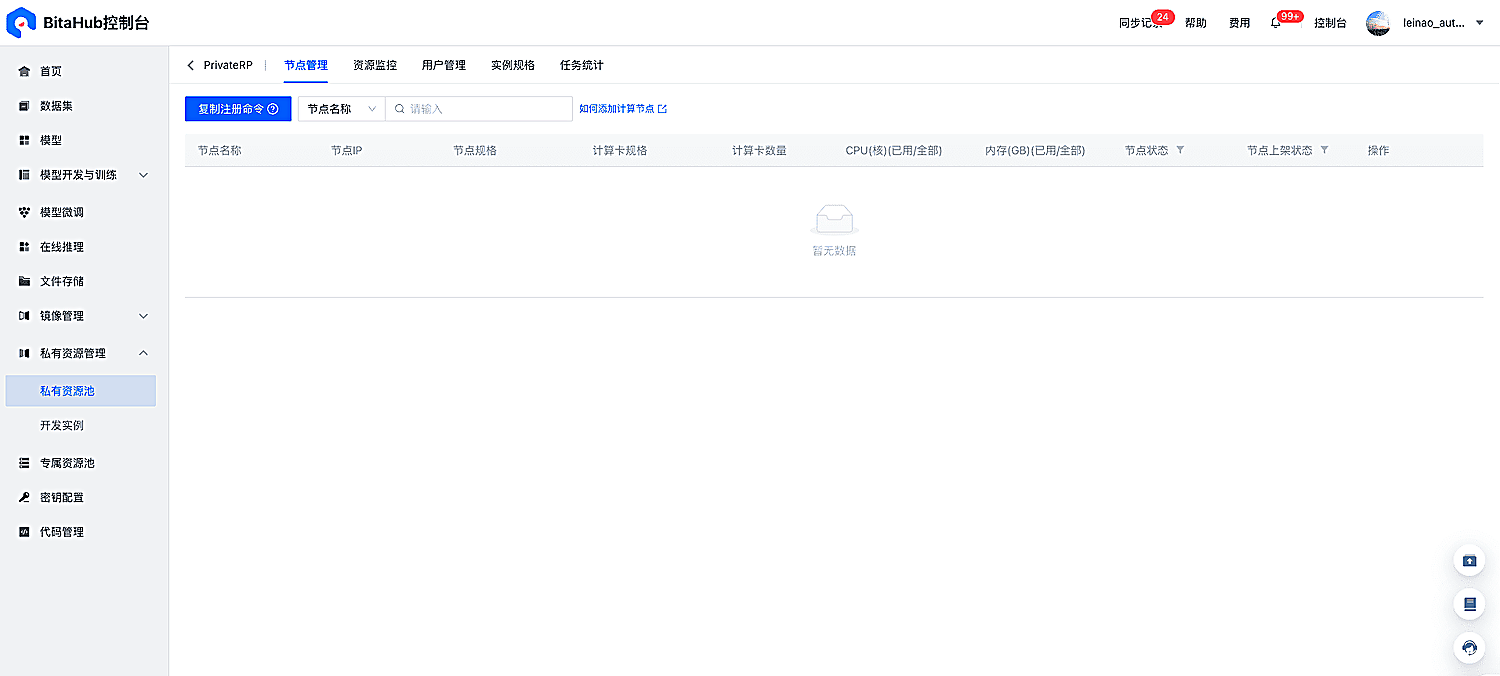The height and width of the screenshot is (676, 1500).
Task: Open 控制台 in the top bar
Action: tap(1330, 23)
